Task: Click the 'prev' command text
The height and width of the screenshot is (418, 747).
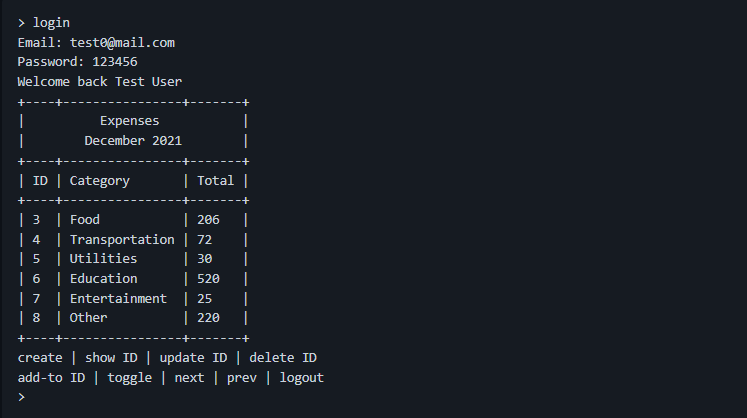Action: 242,378
